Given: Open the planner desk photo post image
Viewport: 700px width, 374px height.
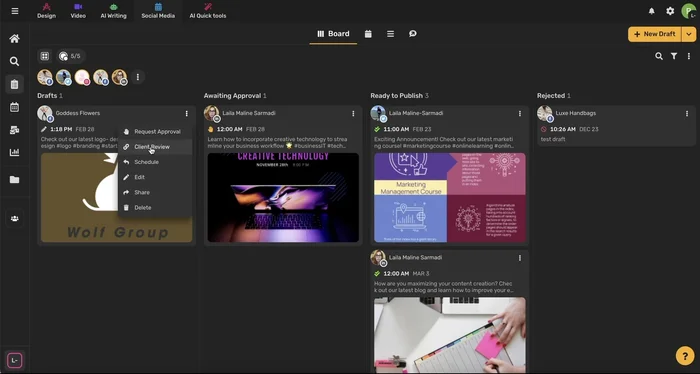Looking at the screenshot, I should pos(450,335).
